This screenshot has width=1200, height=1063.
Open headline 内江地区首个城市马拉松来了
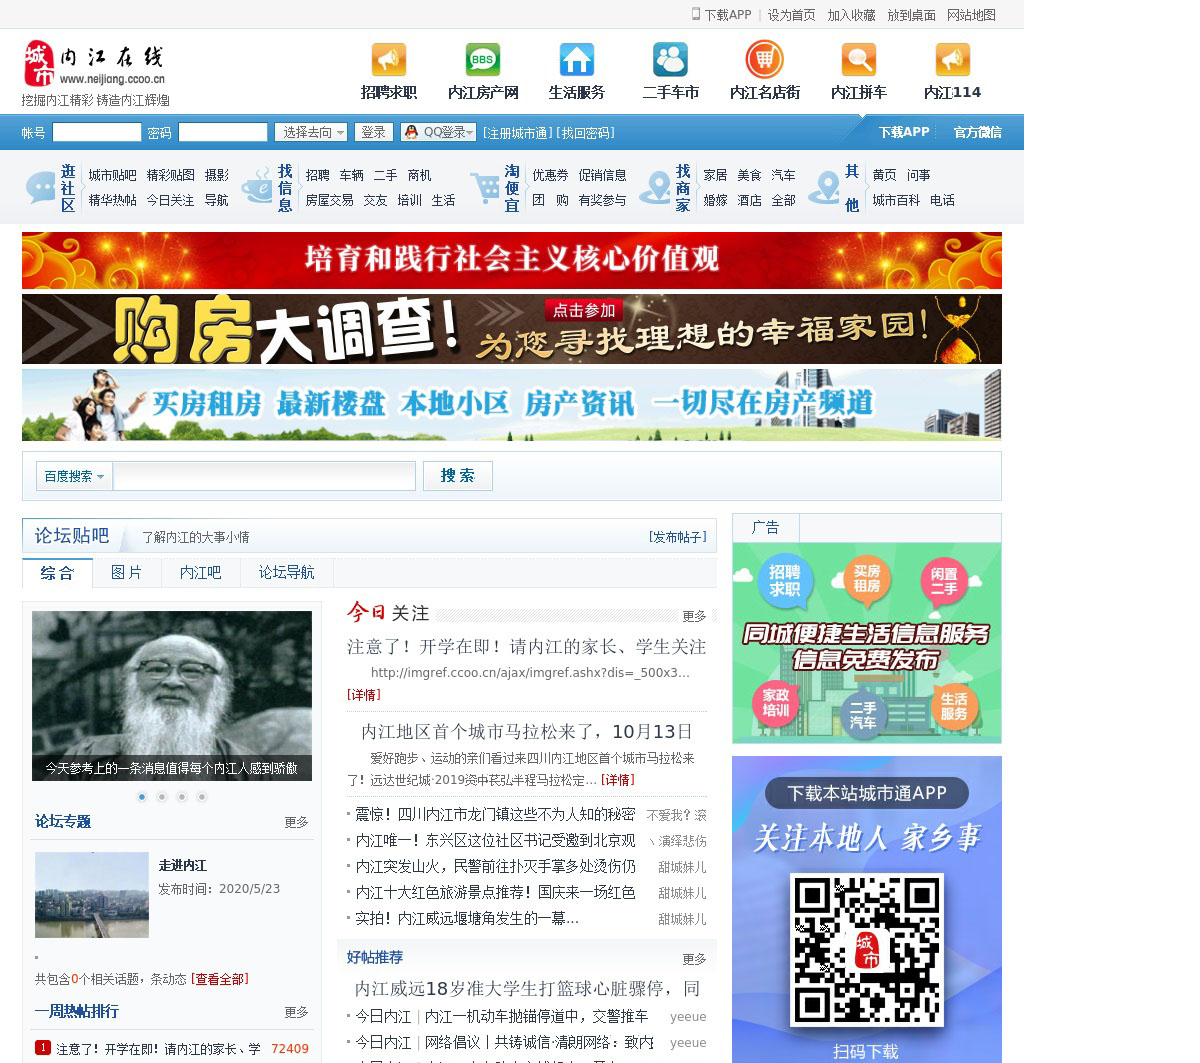click(x=527, y=731)
